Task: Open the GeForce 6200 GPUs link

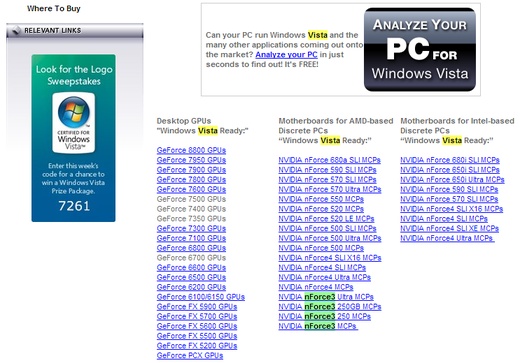Action: tap(191, 287)
